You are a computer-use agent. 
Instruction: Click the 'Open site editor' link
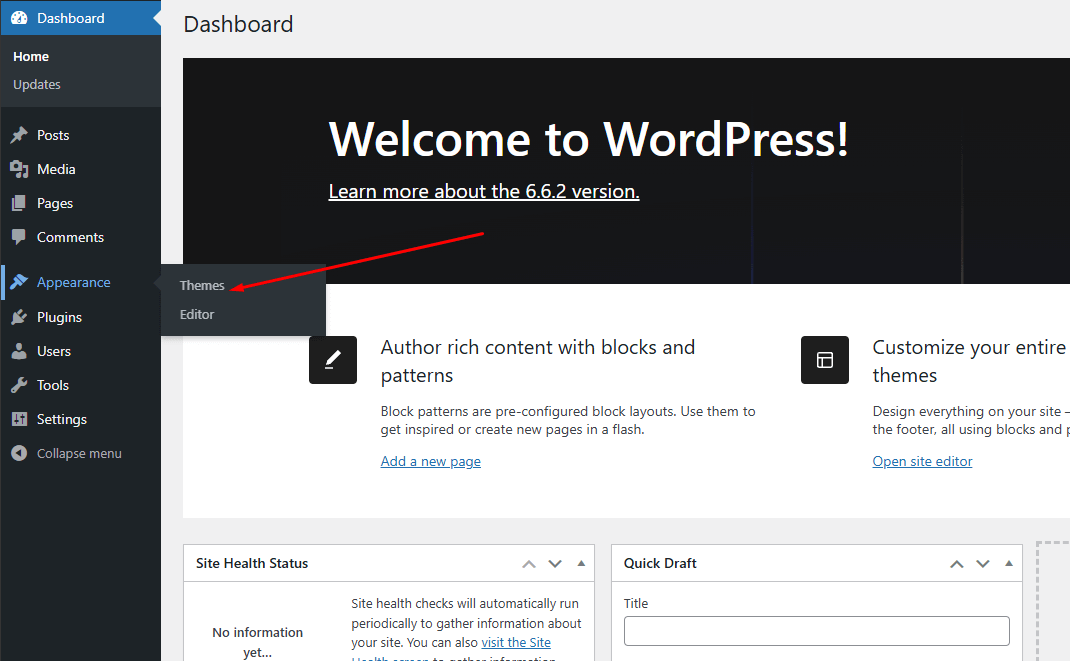pos(922,461)
